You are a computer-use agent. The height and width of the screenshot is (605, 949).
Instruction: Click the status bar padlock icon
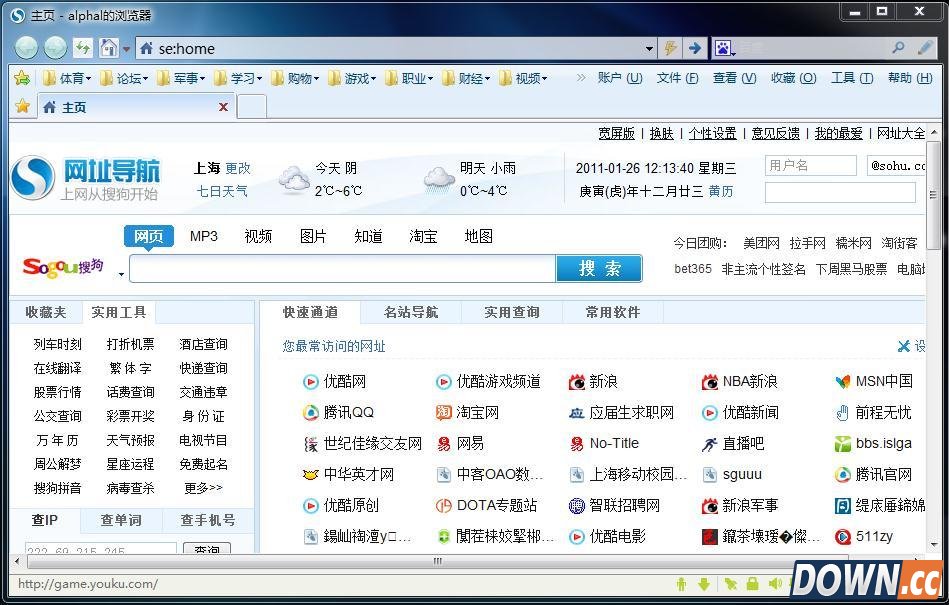(752, 584)
